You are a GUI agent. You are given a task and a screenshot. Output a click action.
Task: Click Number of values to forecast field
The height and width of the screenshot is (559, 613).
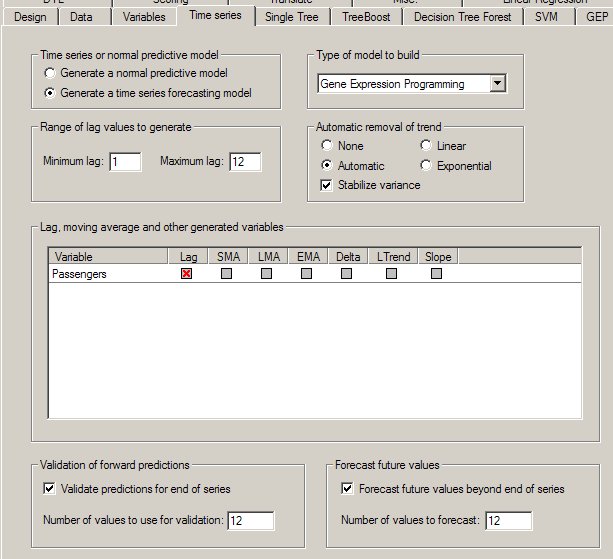(509, 521)
